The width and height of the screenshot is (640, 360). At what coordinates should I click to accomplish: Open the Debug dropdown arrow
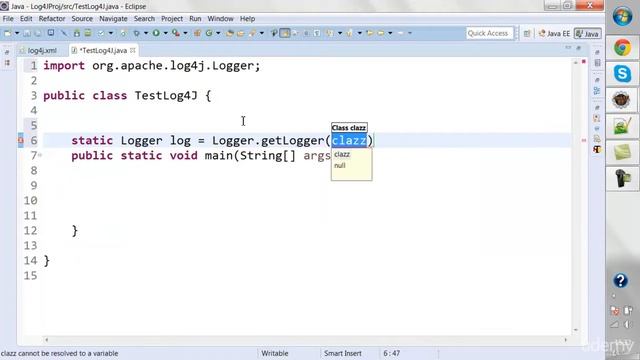[146, 33]
